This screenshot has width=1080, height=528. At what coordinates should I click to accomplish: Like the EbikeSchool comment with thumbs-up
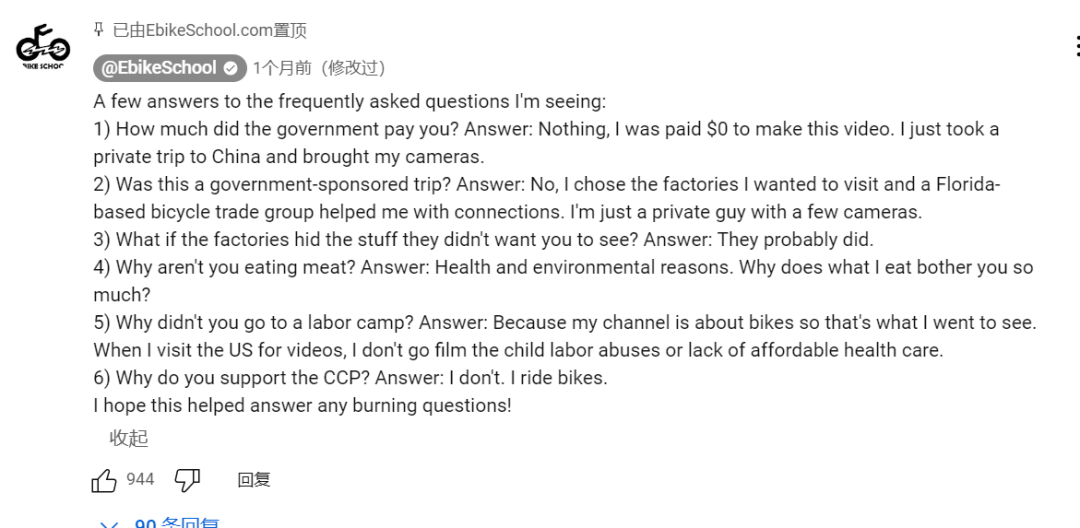(104, 481)
